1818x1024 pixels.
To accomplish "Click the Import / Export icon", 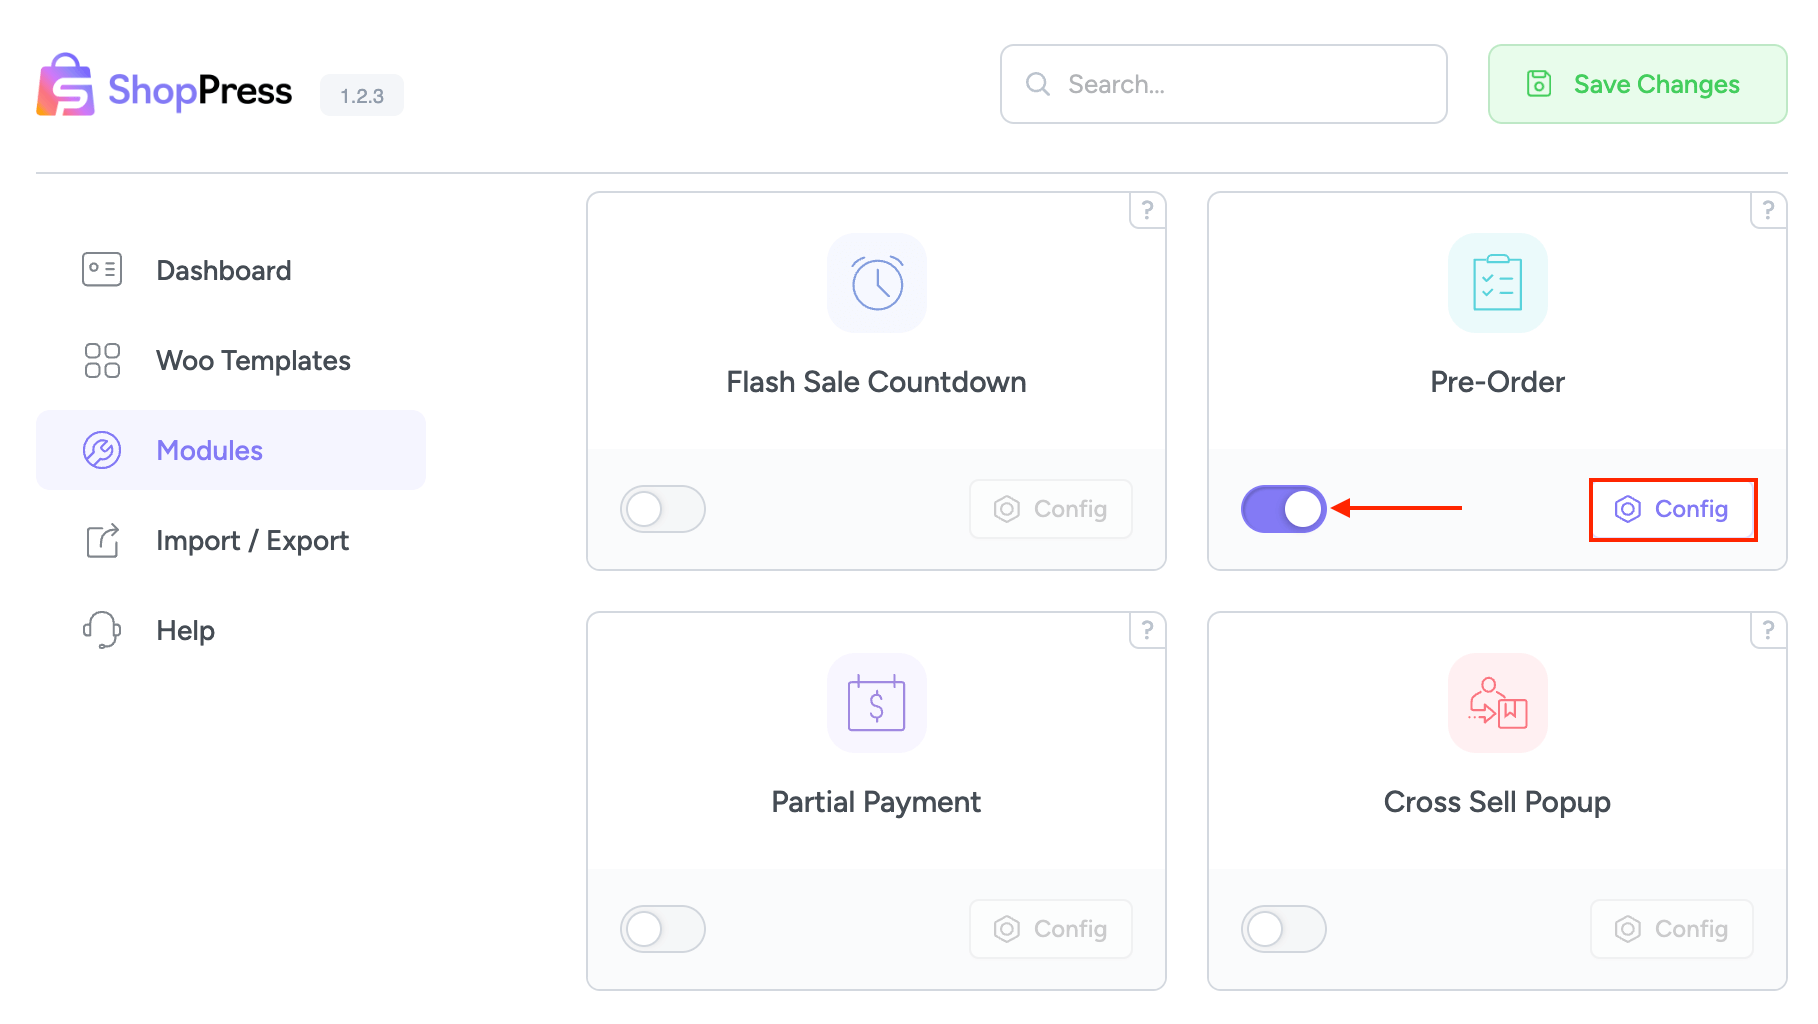I will [100, 540].
